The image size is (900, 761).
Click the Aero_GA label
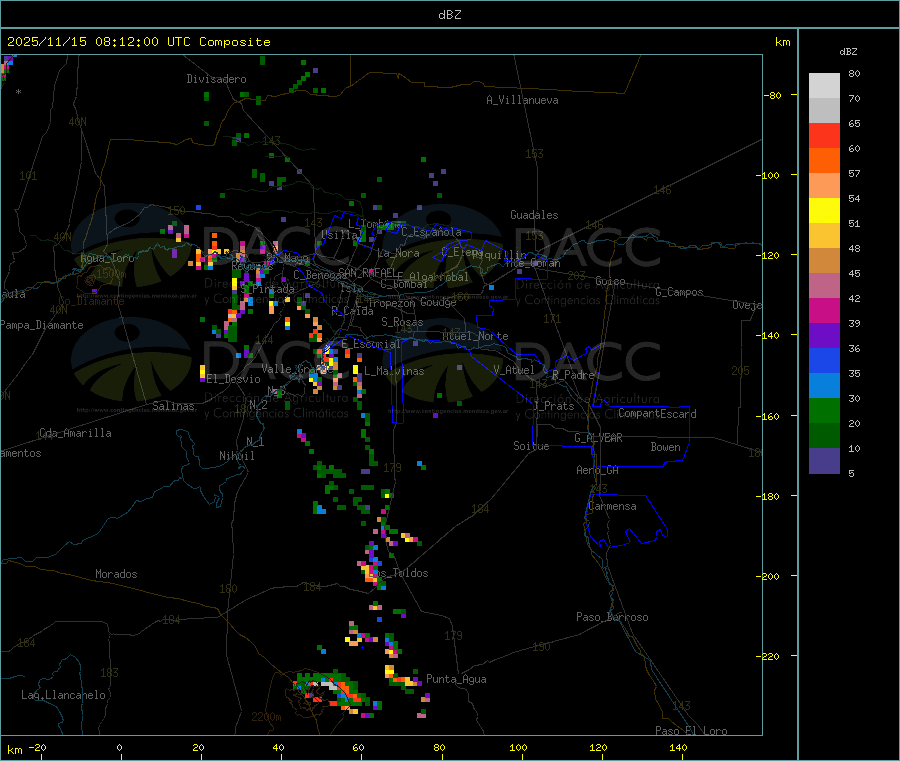tap(597, 470)
